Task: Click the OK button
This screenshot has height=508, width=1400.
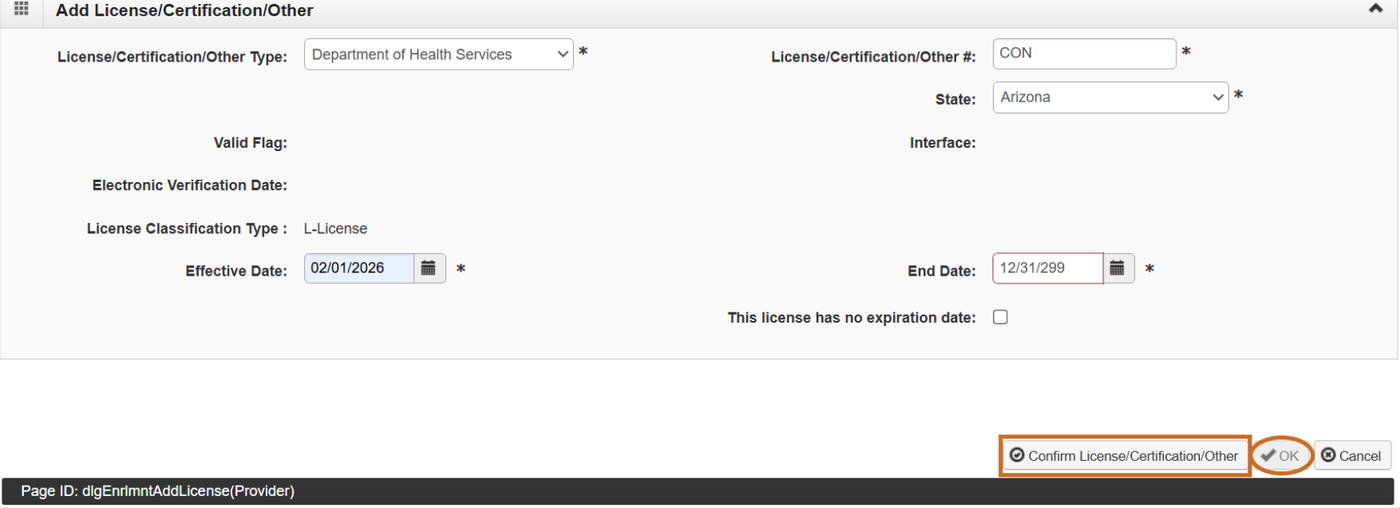Action: click(x=1281, y=456)
